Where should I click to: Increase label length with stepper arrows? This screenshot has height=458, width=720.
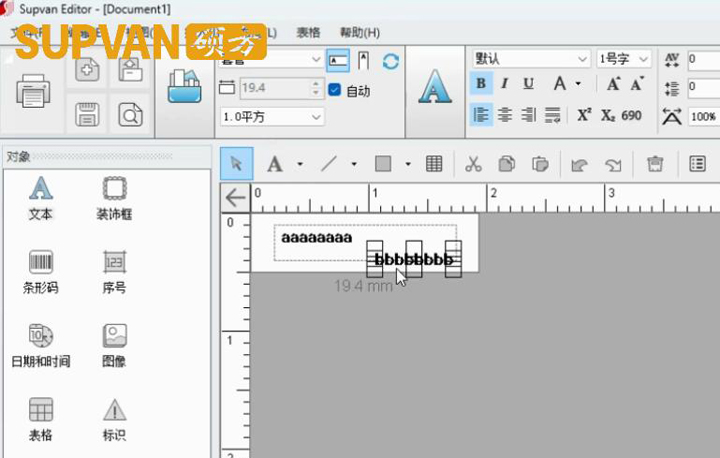pos(315,84)
